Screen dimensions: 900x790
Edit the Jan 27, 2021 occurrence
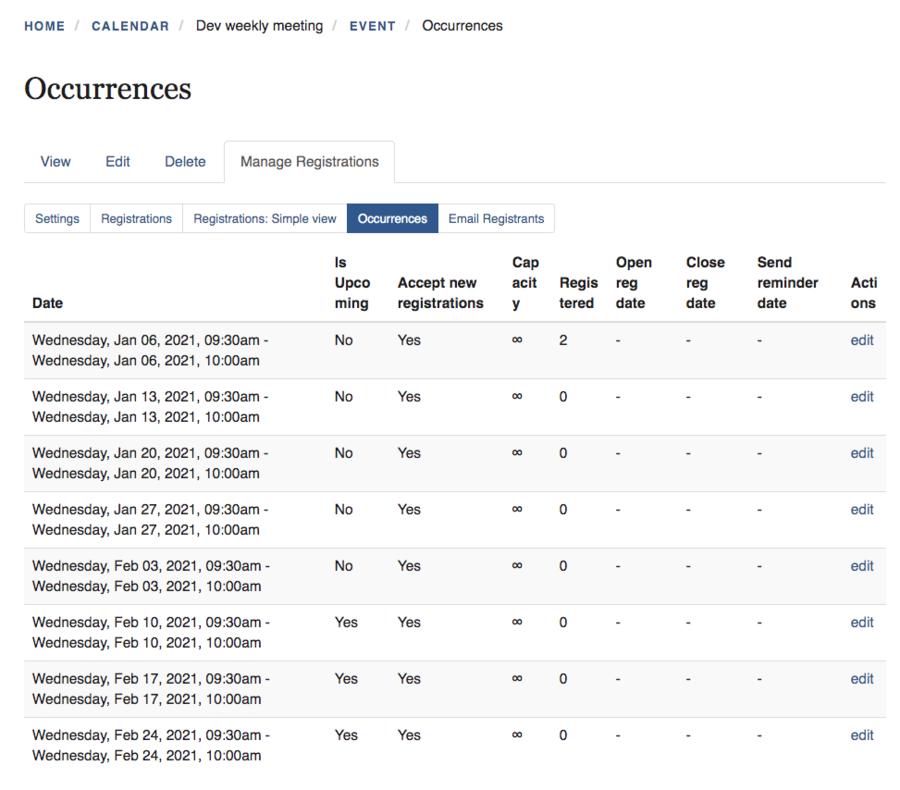pos(861,510)
